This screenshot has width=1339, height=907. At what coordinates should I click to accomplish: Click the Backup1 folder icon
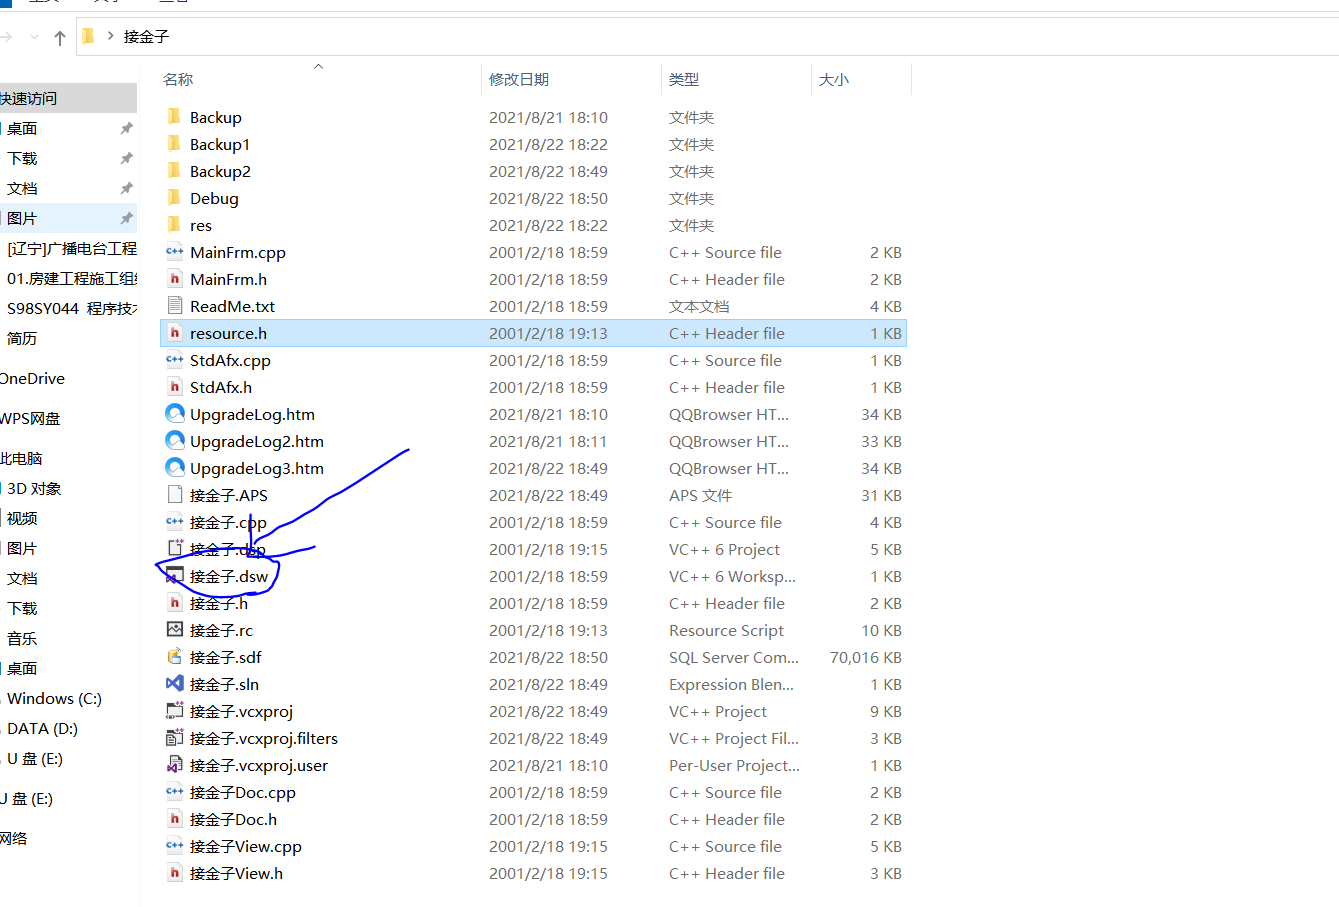174,144
